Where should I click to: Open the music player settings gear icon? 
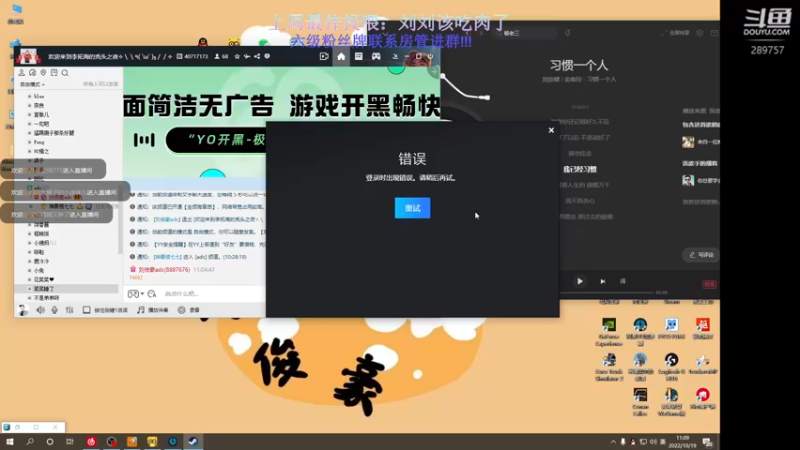pos(699,33)
